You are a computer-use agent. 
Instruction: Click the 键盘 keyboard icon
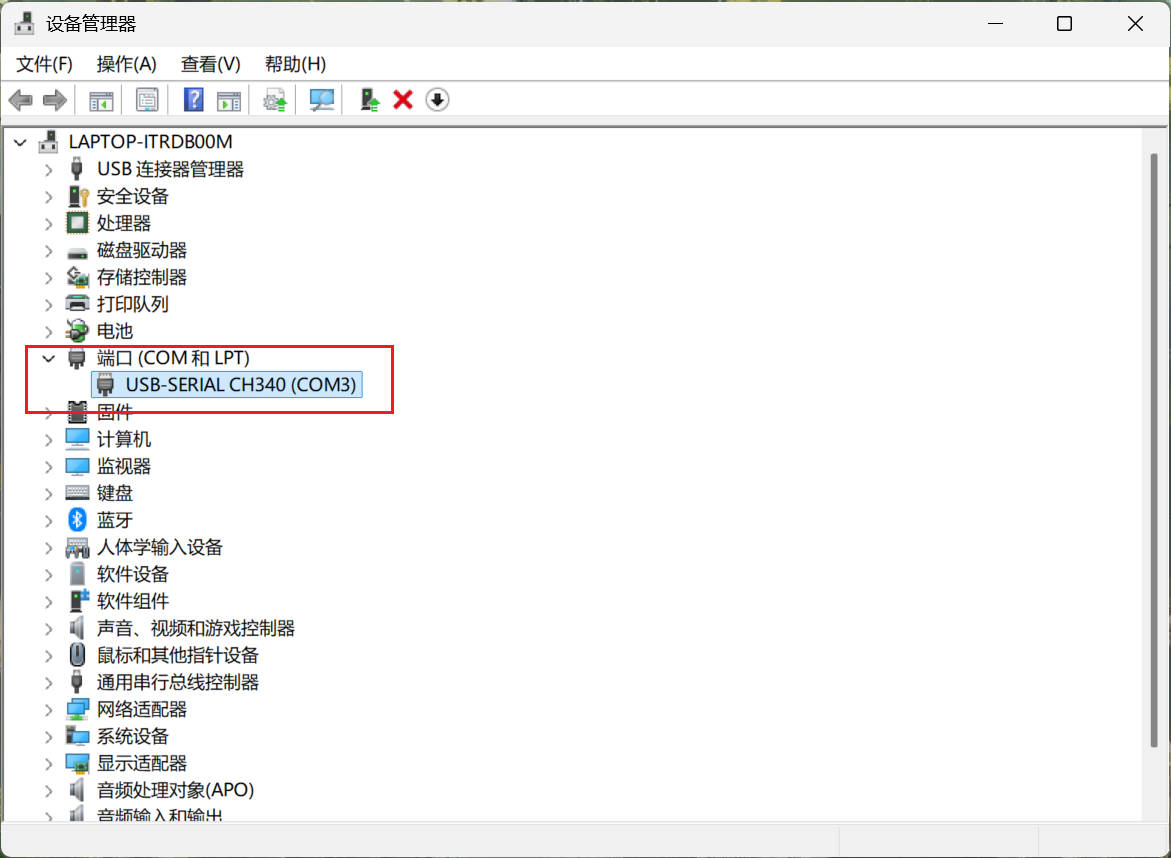pyautogui.click(x=77, y=493)
